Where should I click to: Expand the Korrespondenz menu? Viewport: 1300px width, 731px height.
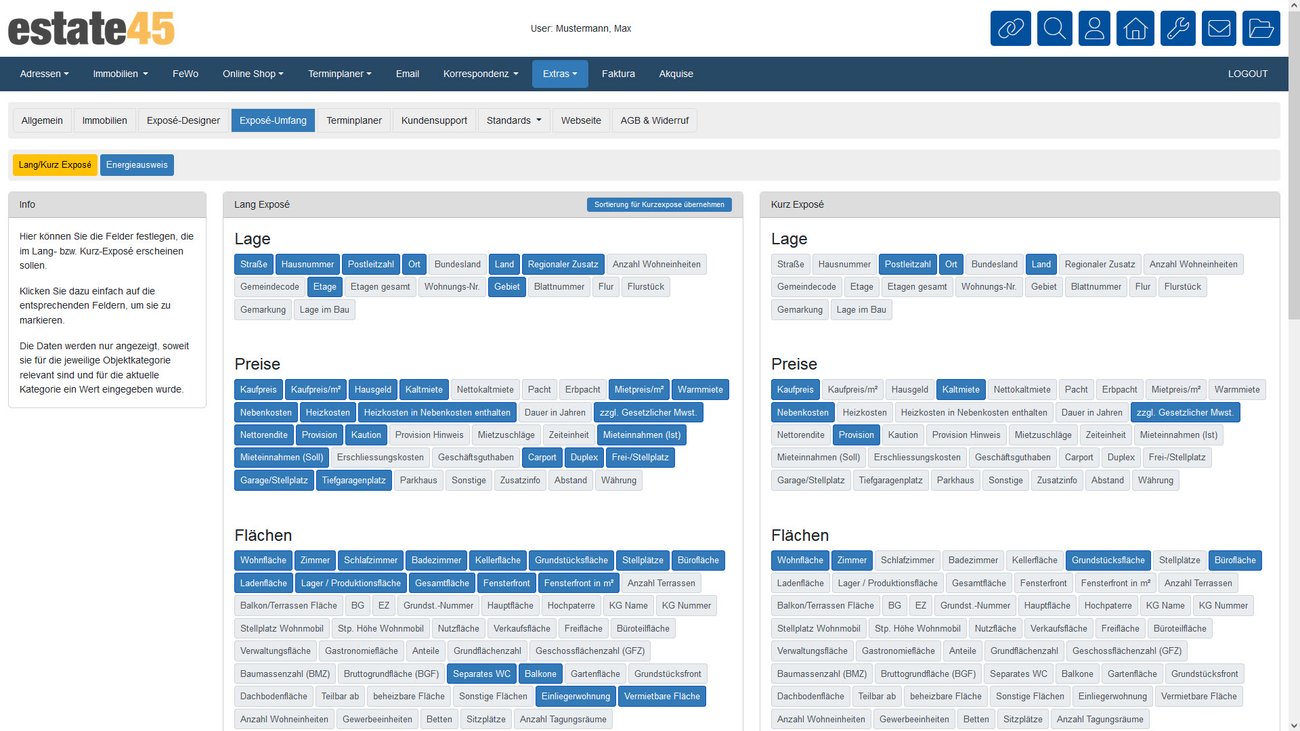[x=481, y=74]
